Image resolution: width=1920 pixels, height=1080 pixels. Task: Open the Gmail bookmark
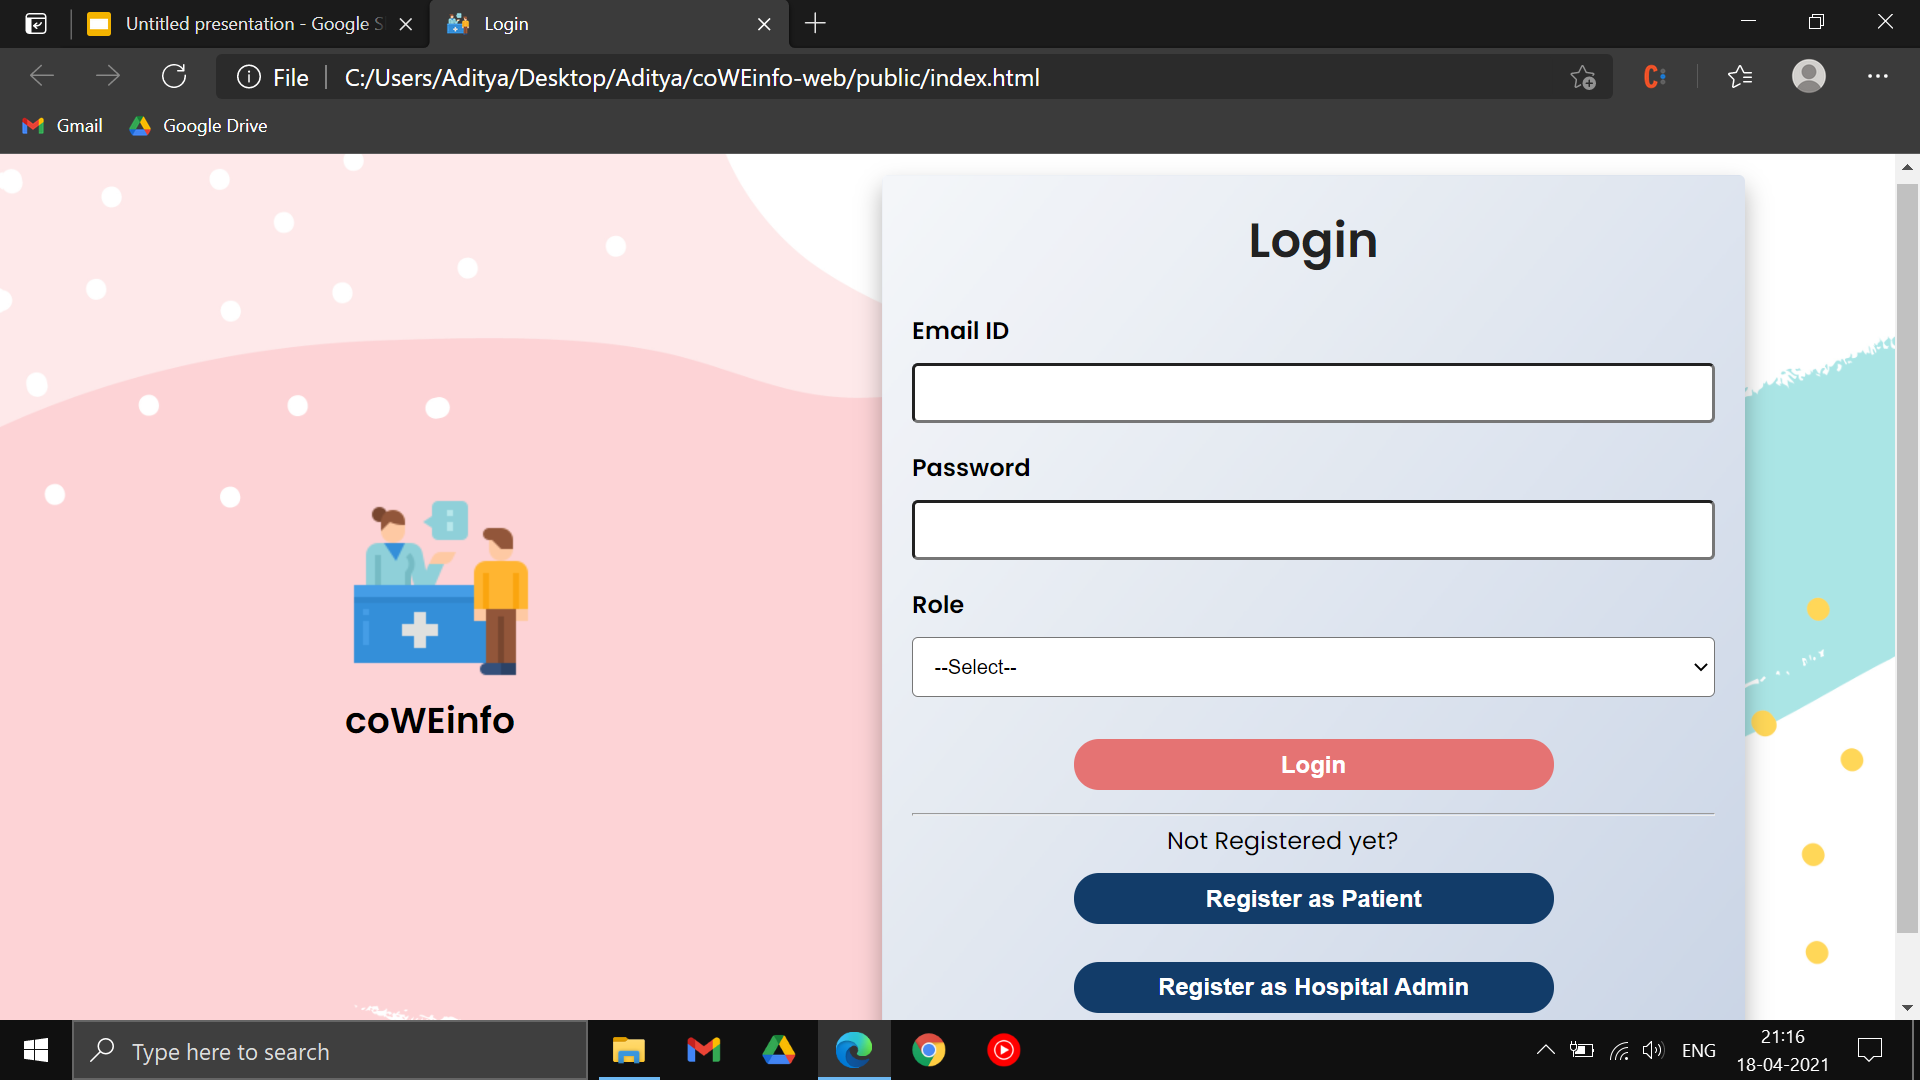[x=62, y=126]
